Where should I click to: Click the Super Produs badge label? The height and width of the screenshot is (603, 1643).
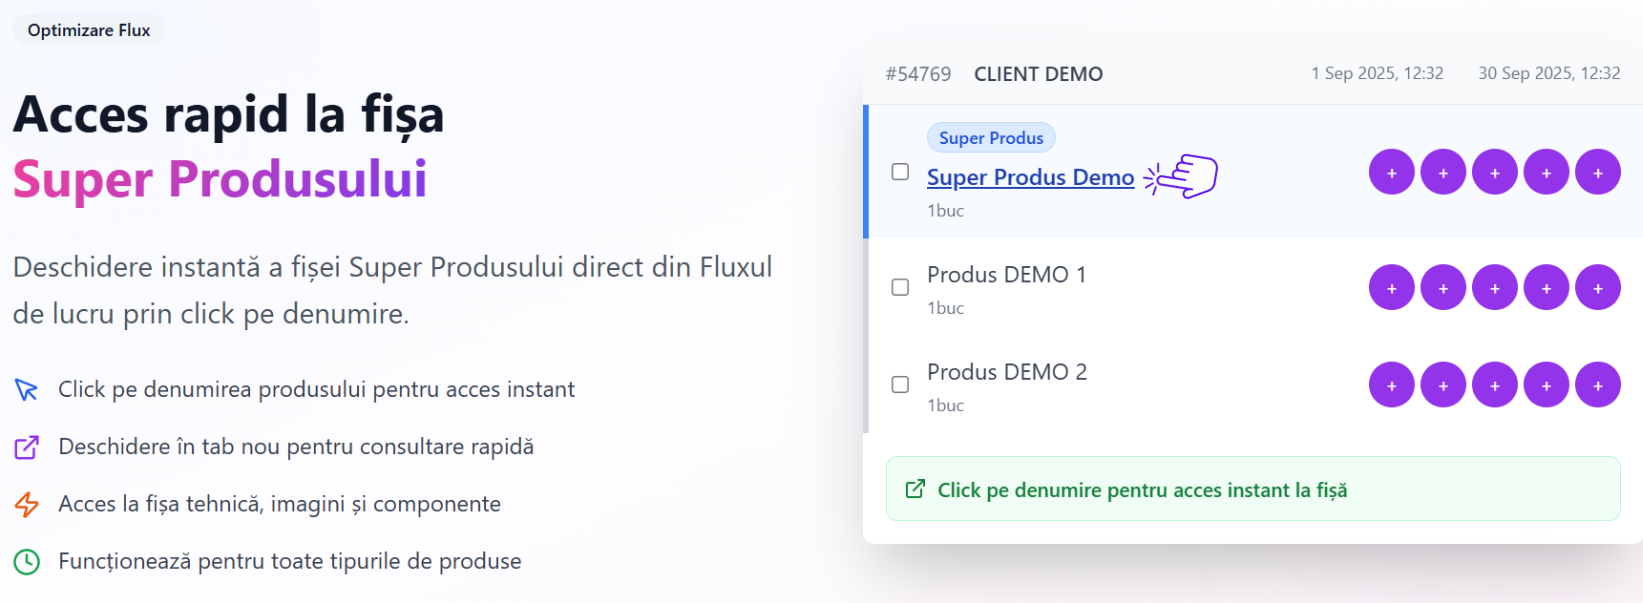[x=991, y=138]
